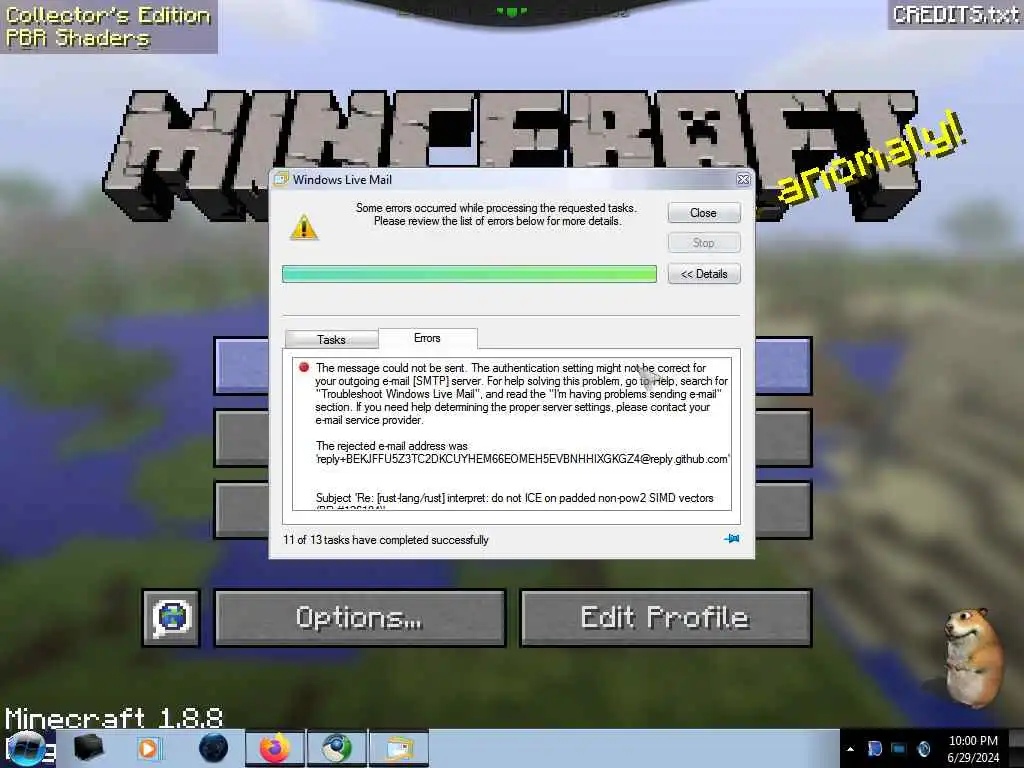Open CREDITS.txt in the corner
1024x768 pixels.
pyautogui.click(x=955, y=14)
